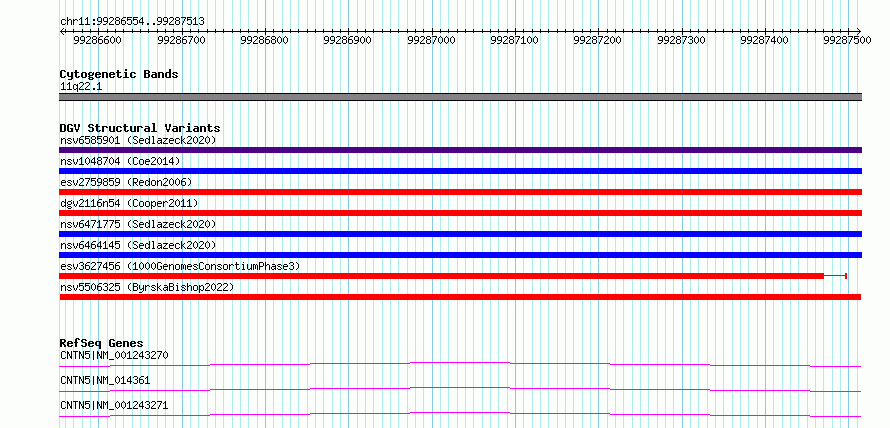
Task: Select the blue nsv6471775 variant bar
Action: click(460, 234)
